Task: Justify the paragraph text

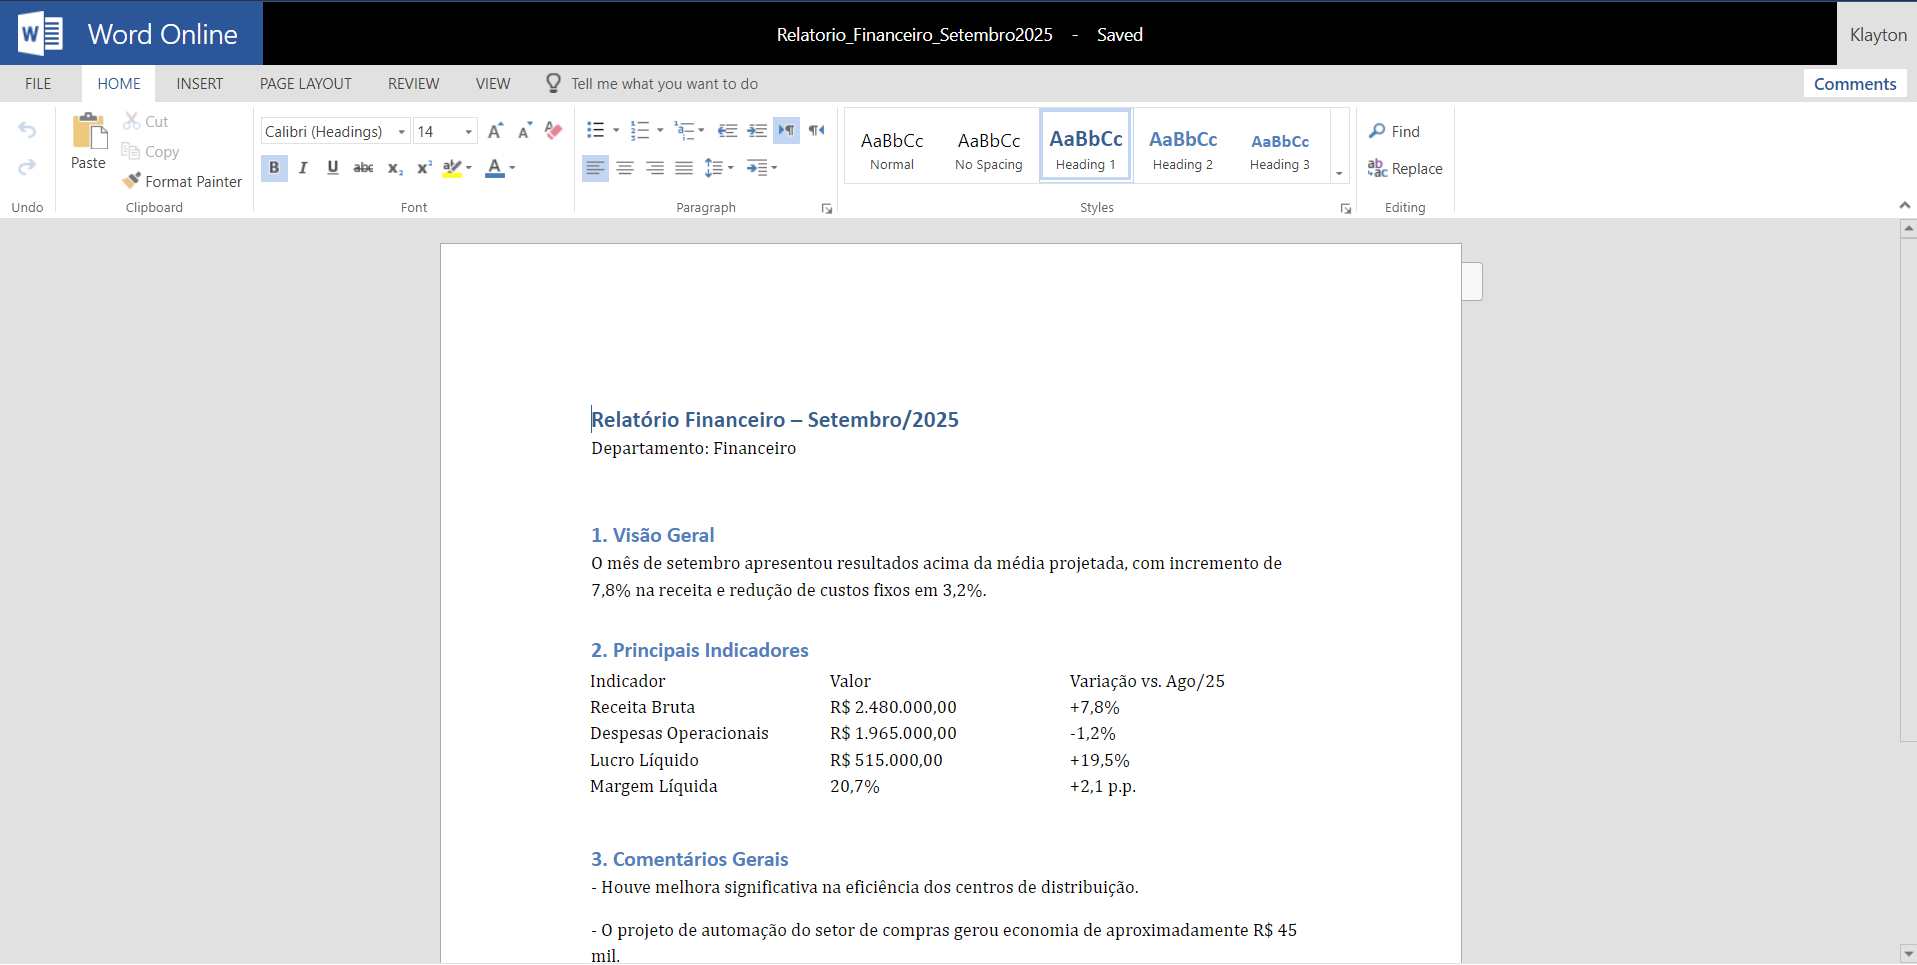Action: 684,168
